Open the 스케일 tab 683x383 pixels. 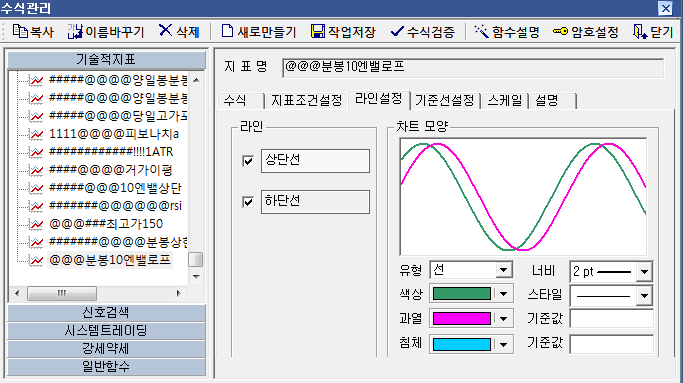tap(505, 101)
